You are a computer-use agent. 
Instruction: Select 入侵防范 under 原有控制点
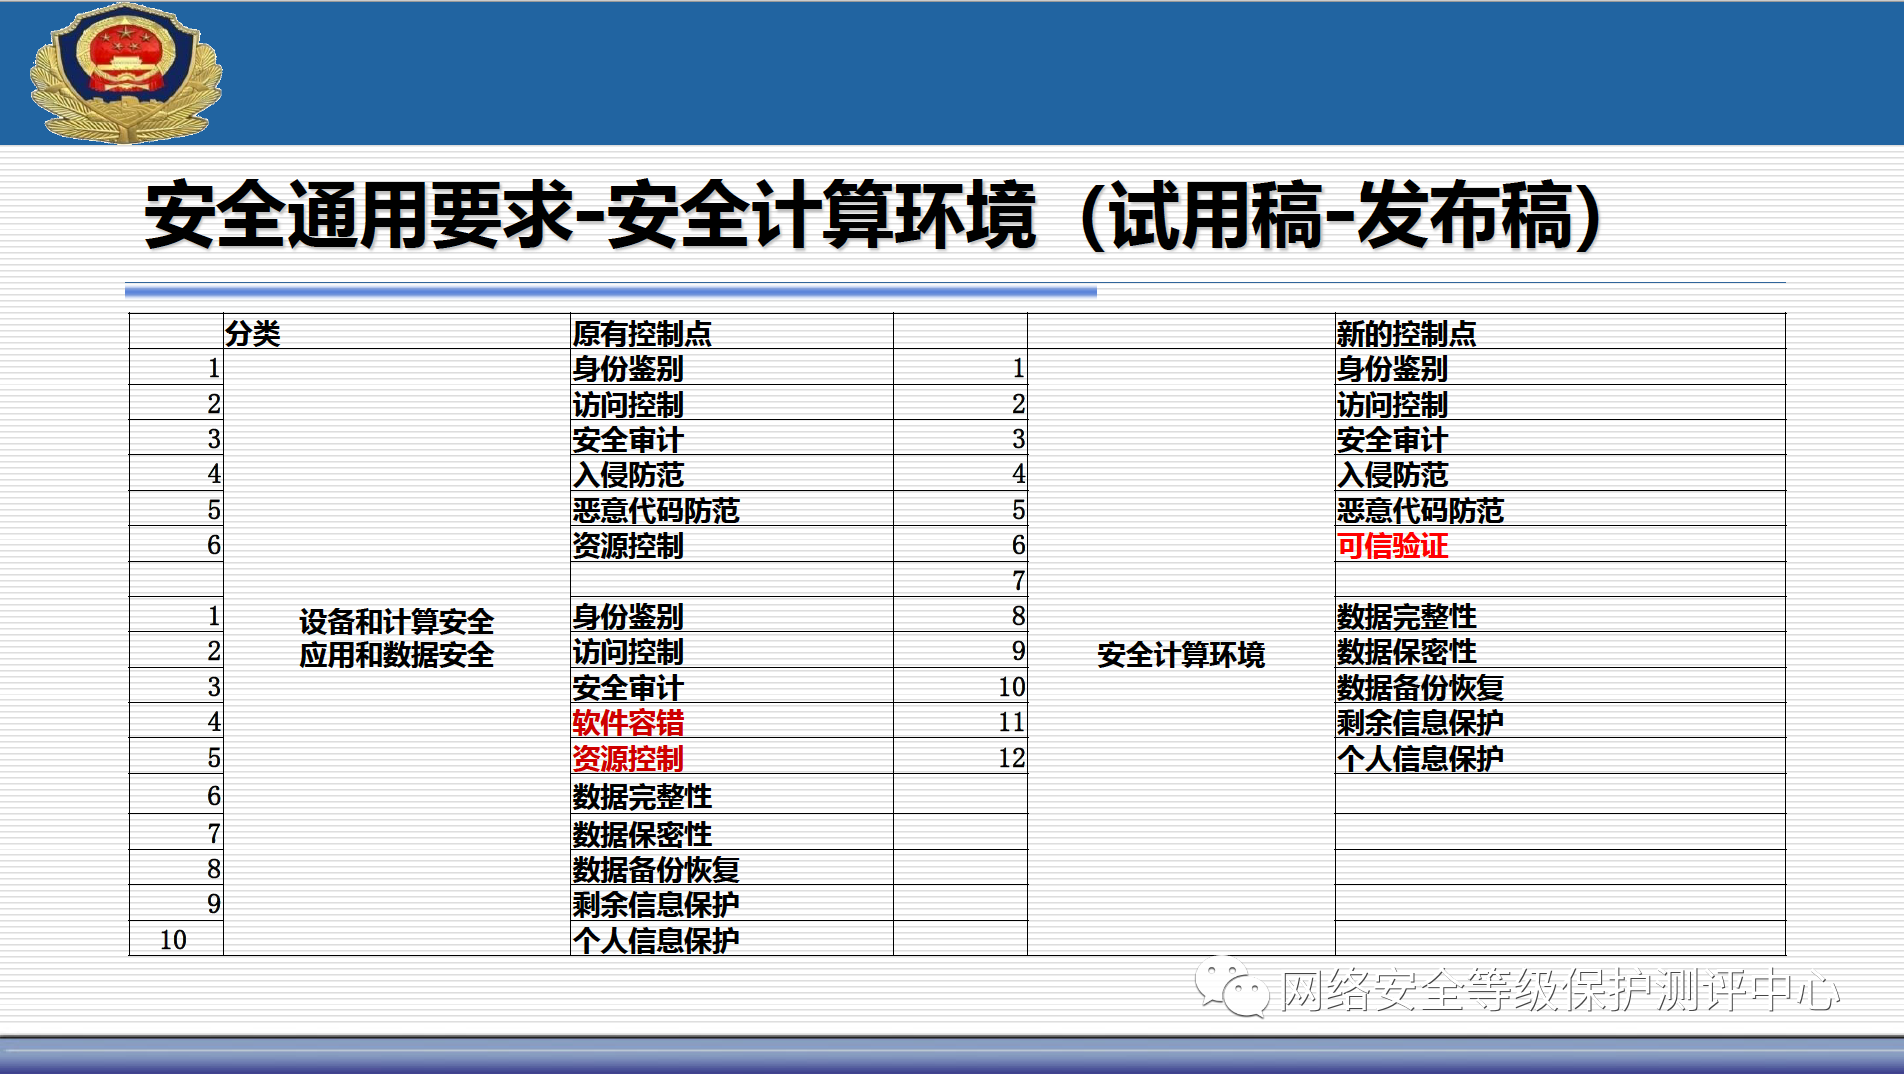pos(628,474)
